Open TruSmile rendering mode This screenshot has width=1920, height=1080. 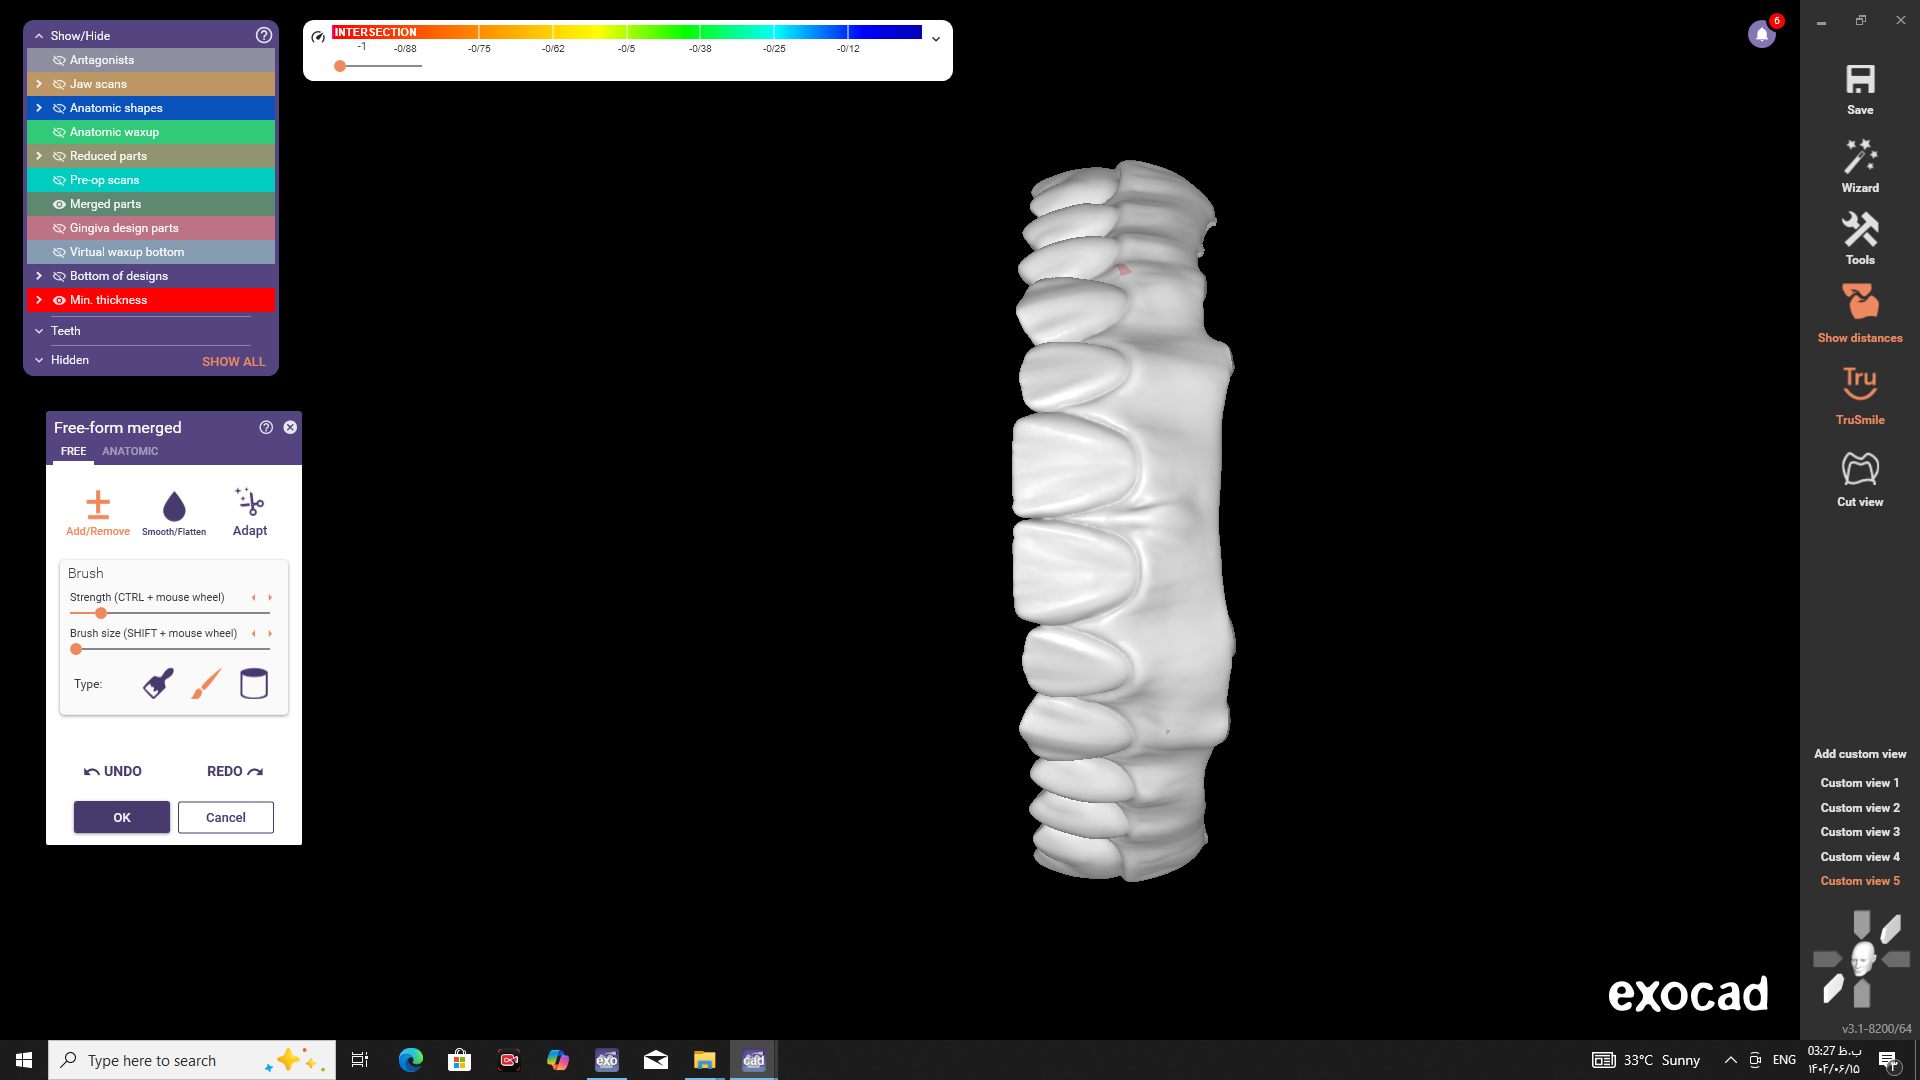(1859, 383)
